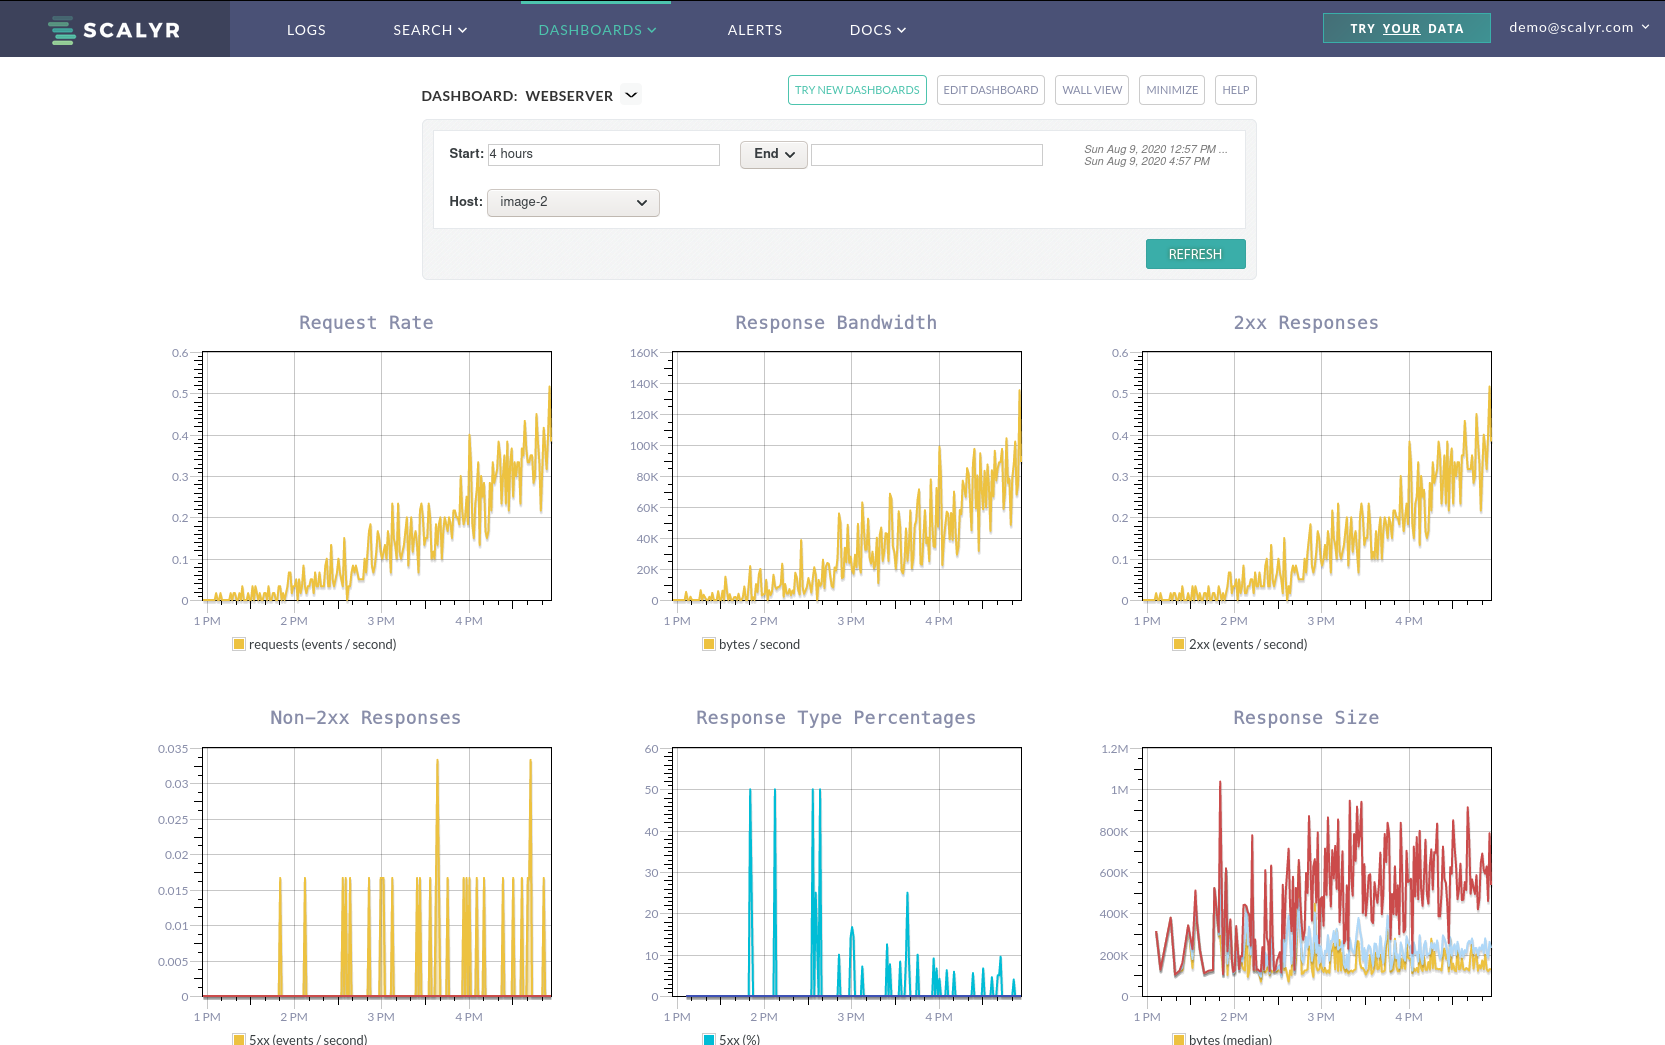Go to the Logs page

(x=306, y=30)
